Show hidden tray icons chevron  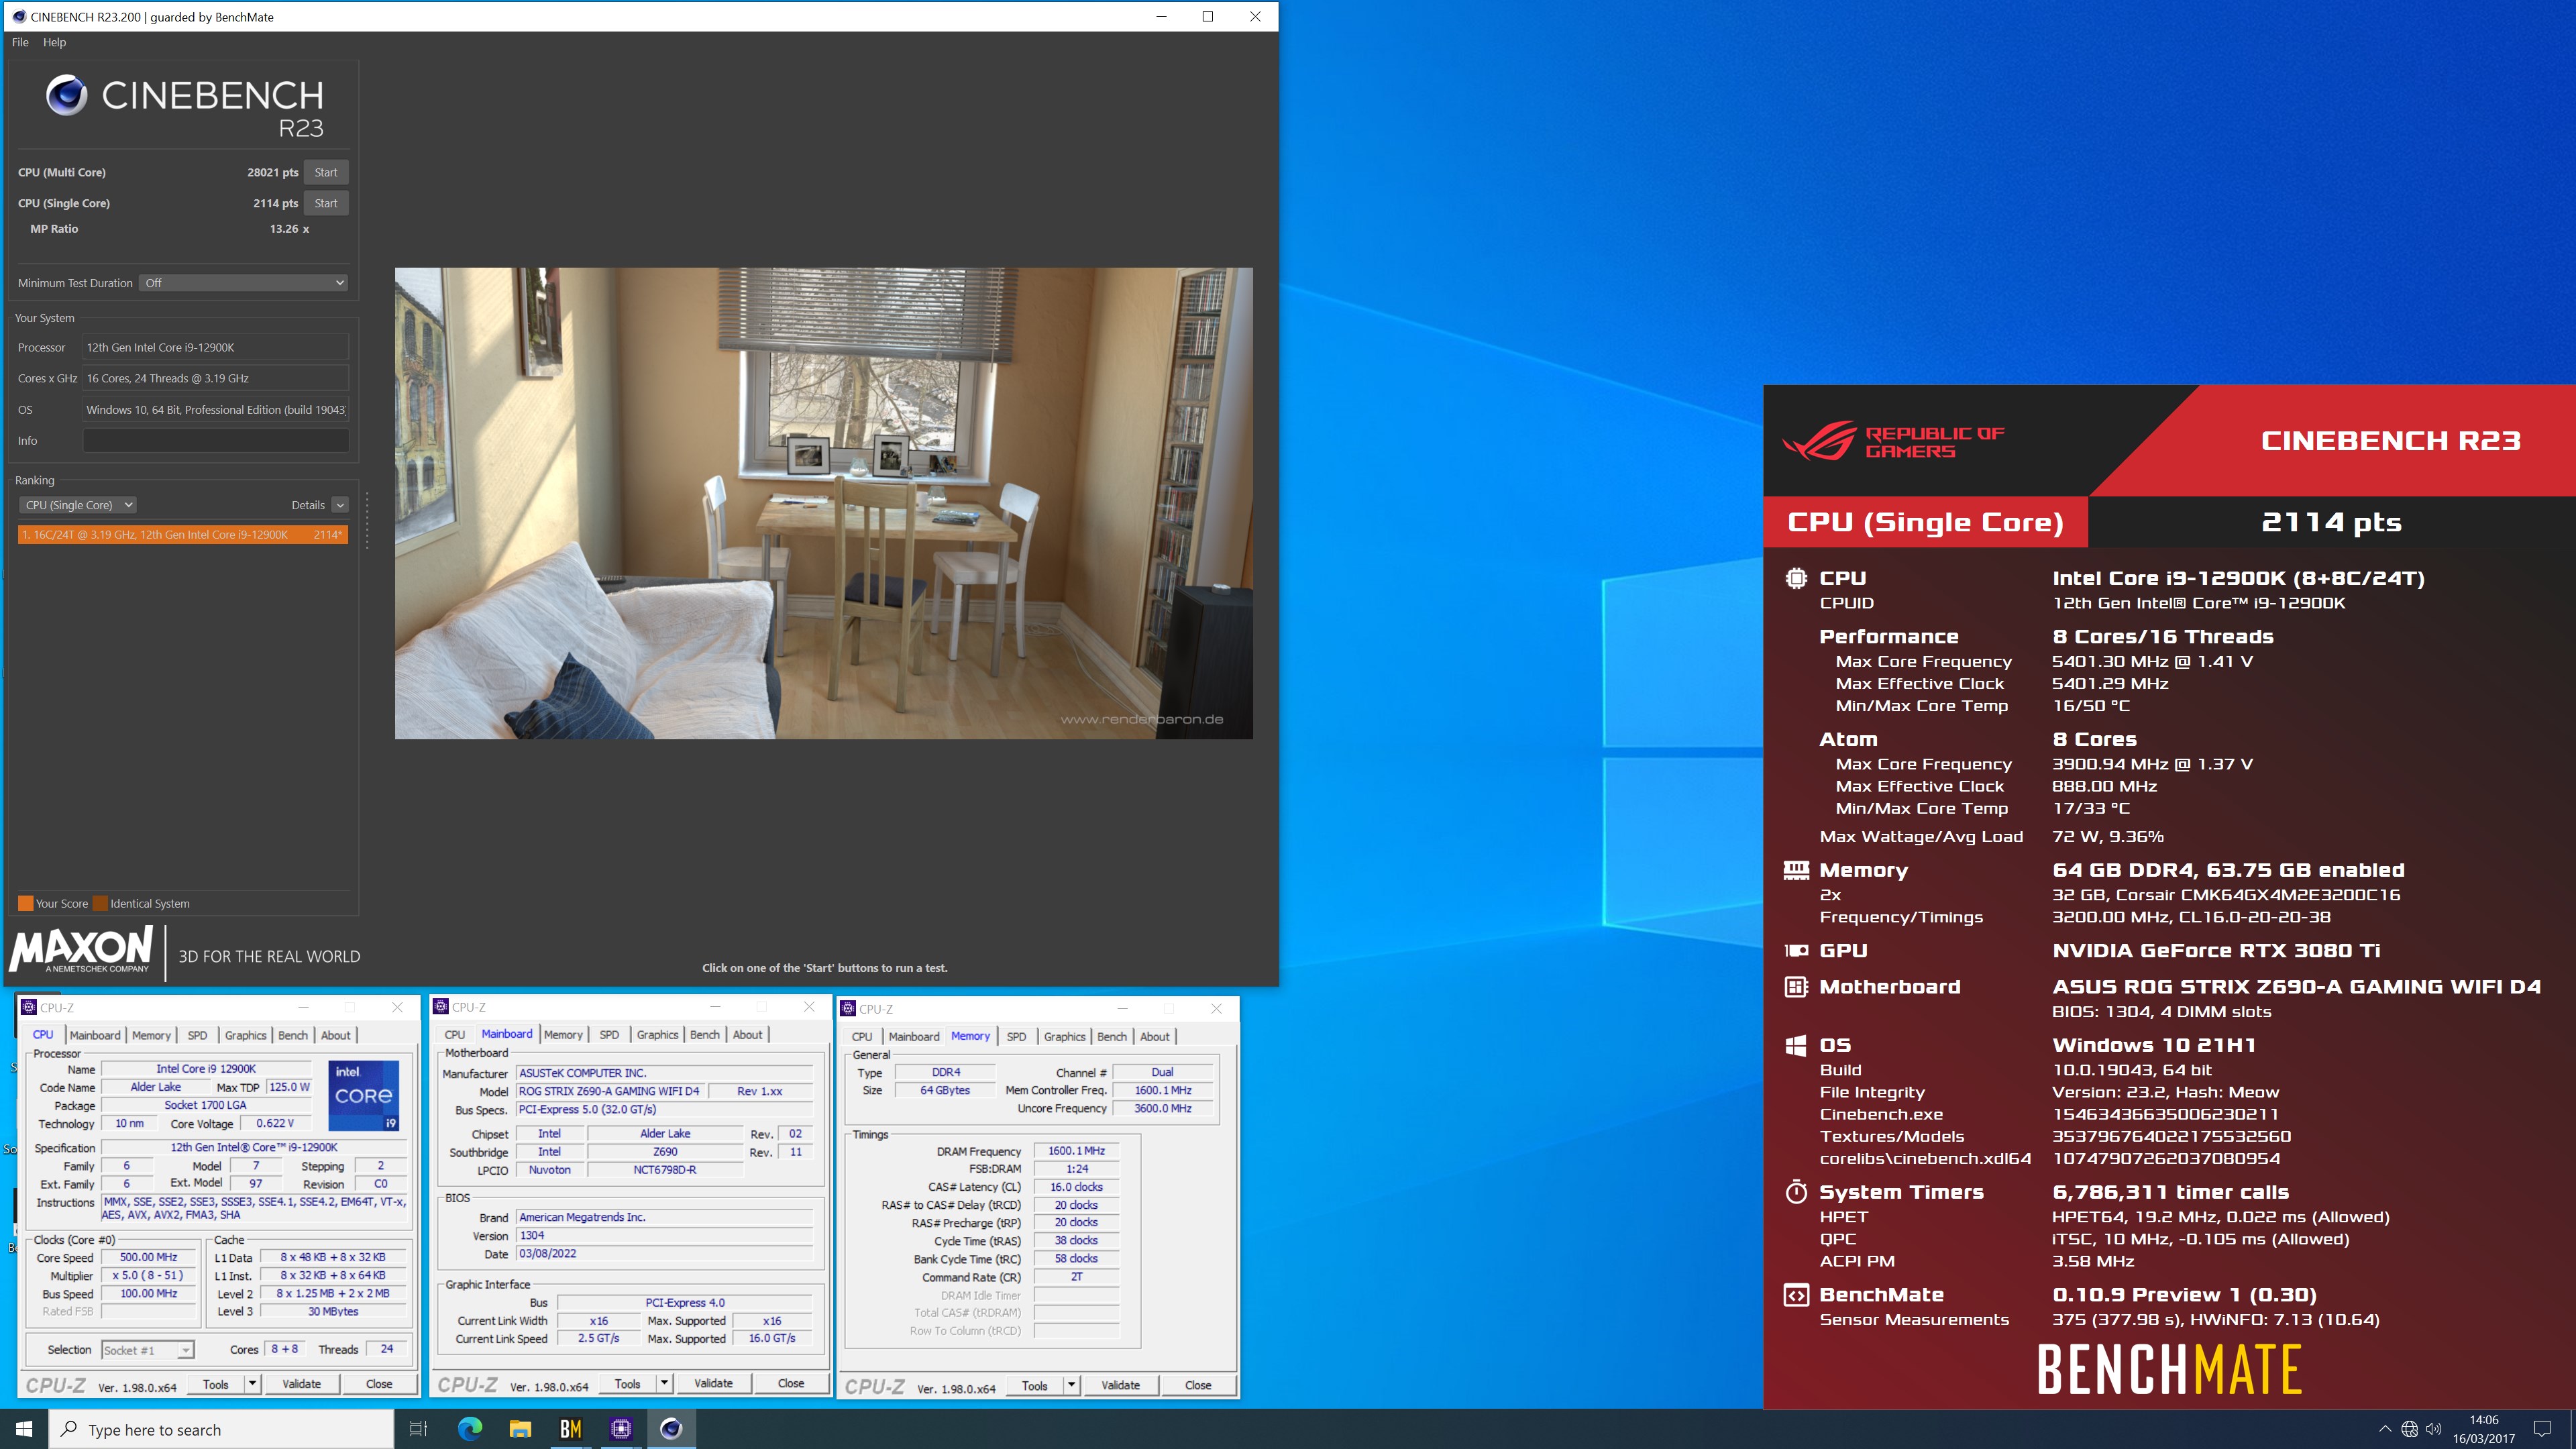tap(2385, 1429)
